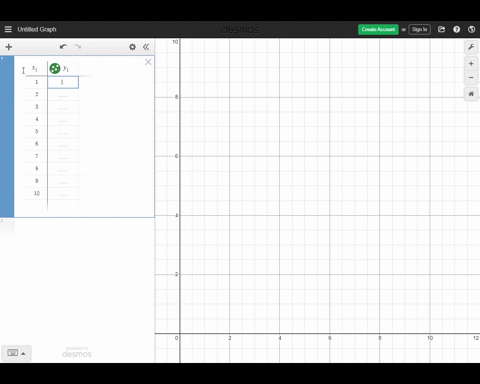Viewport: 480px width, 384px height.
Task: Expand keypad arrow toggle
Action: click(23, 354)
